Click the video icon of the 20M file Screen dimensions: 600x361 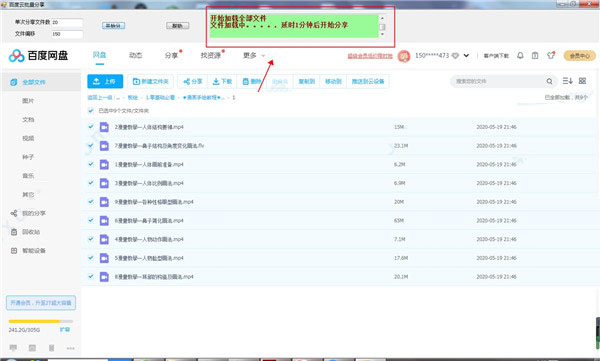pos(104,202)
